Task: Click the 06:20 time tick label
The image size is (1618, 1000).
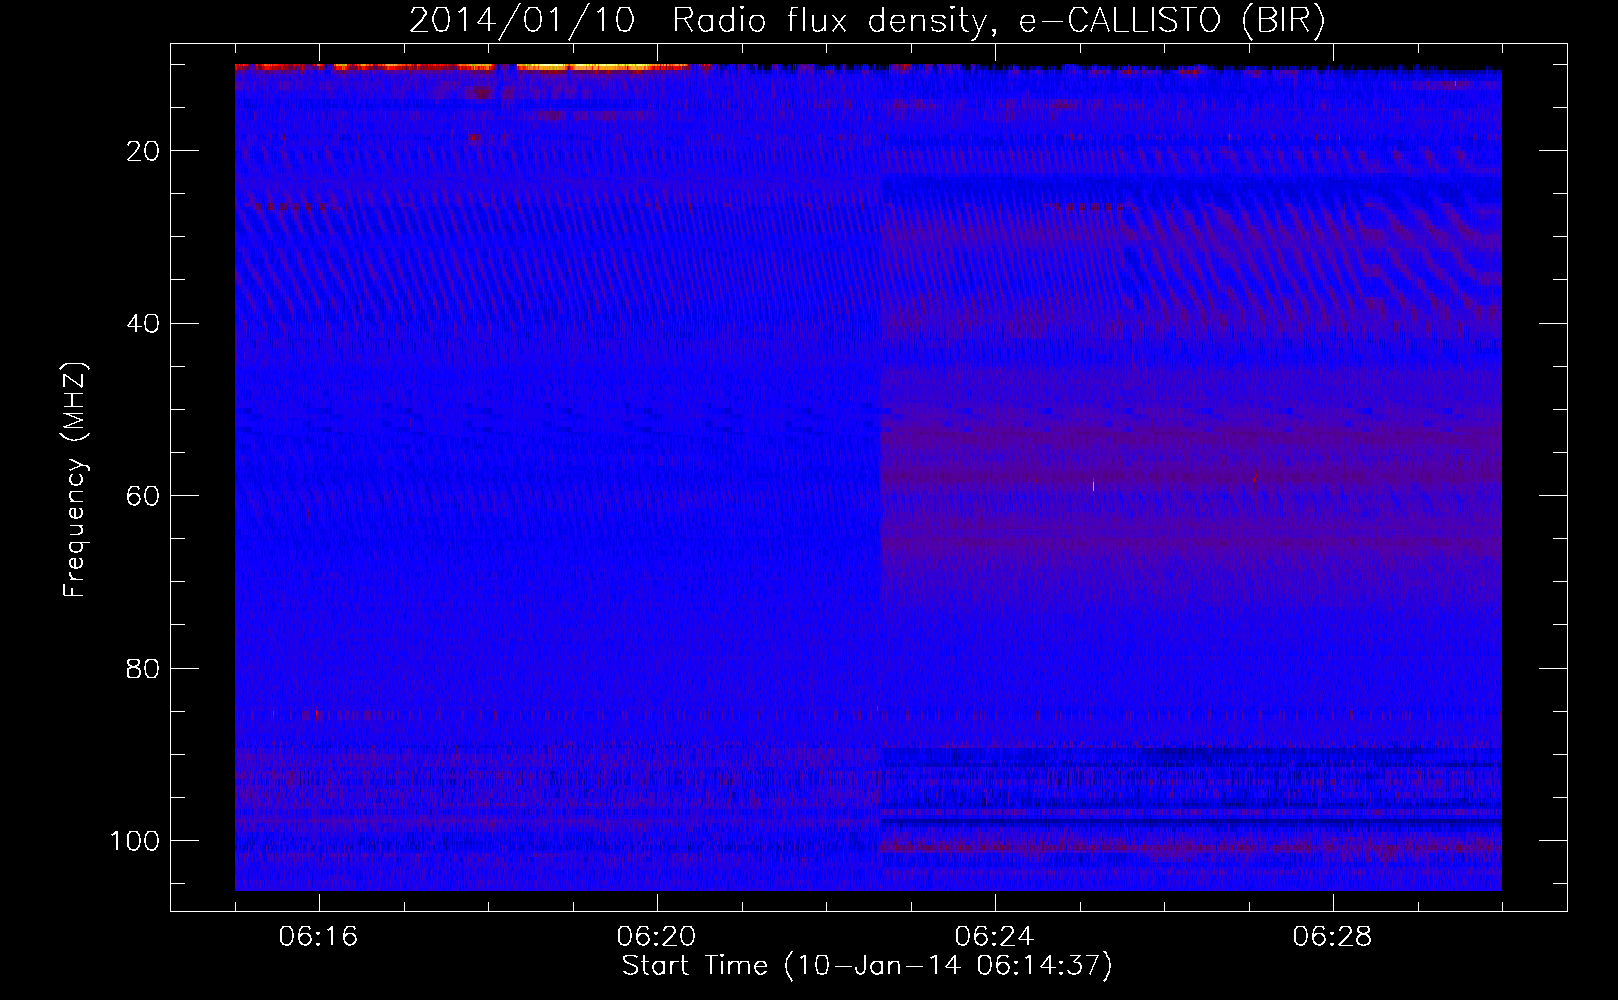Action: (656, 937)
